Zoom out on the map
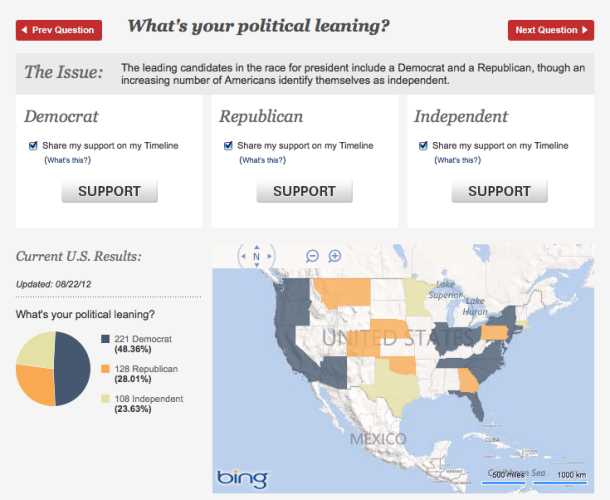 coord(312,256)
